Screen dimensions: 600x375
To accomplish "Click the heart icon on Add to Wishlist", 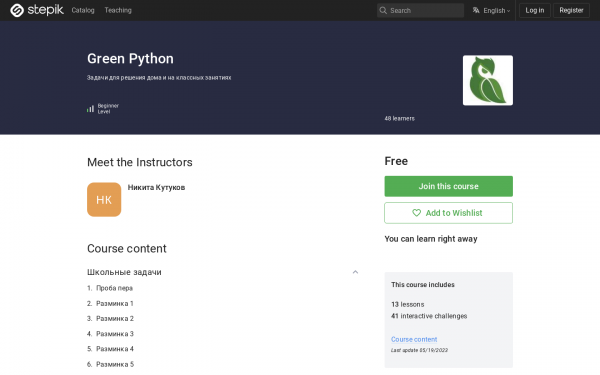I will click(x=416, y=213).
